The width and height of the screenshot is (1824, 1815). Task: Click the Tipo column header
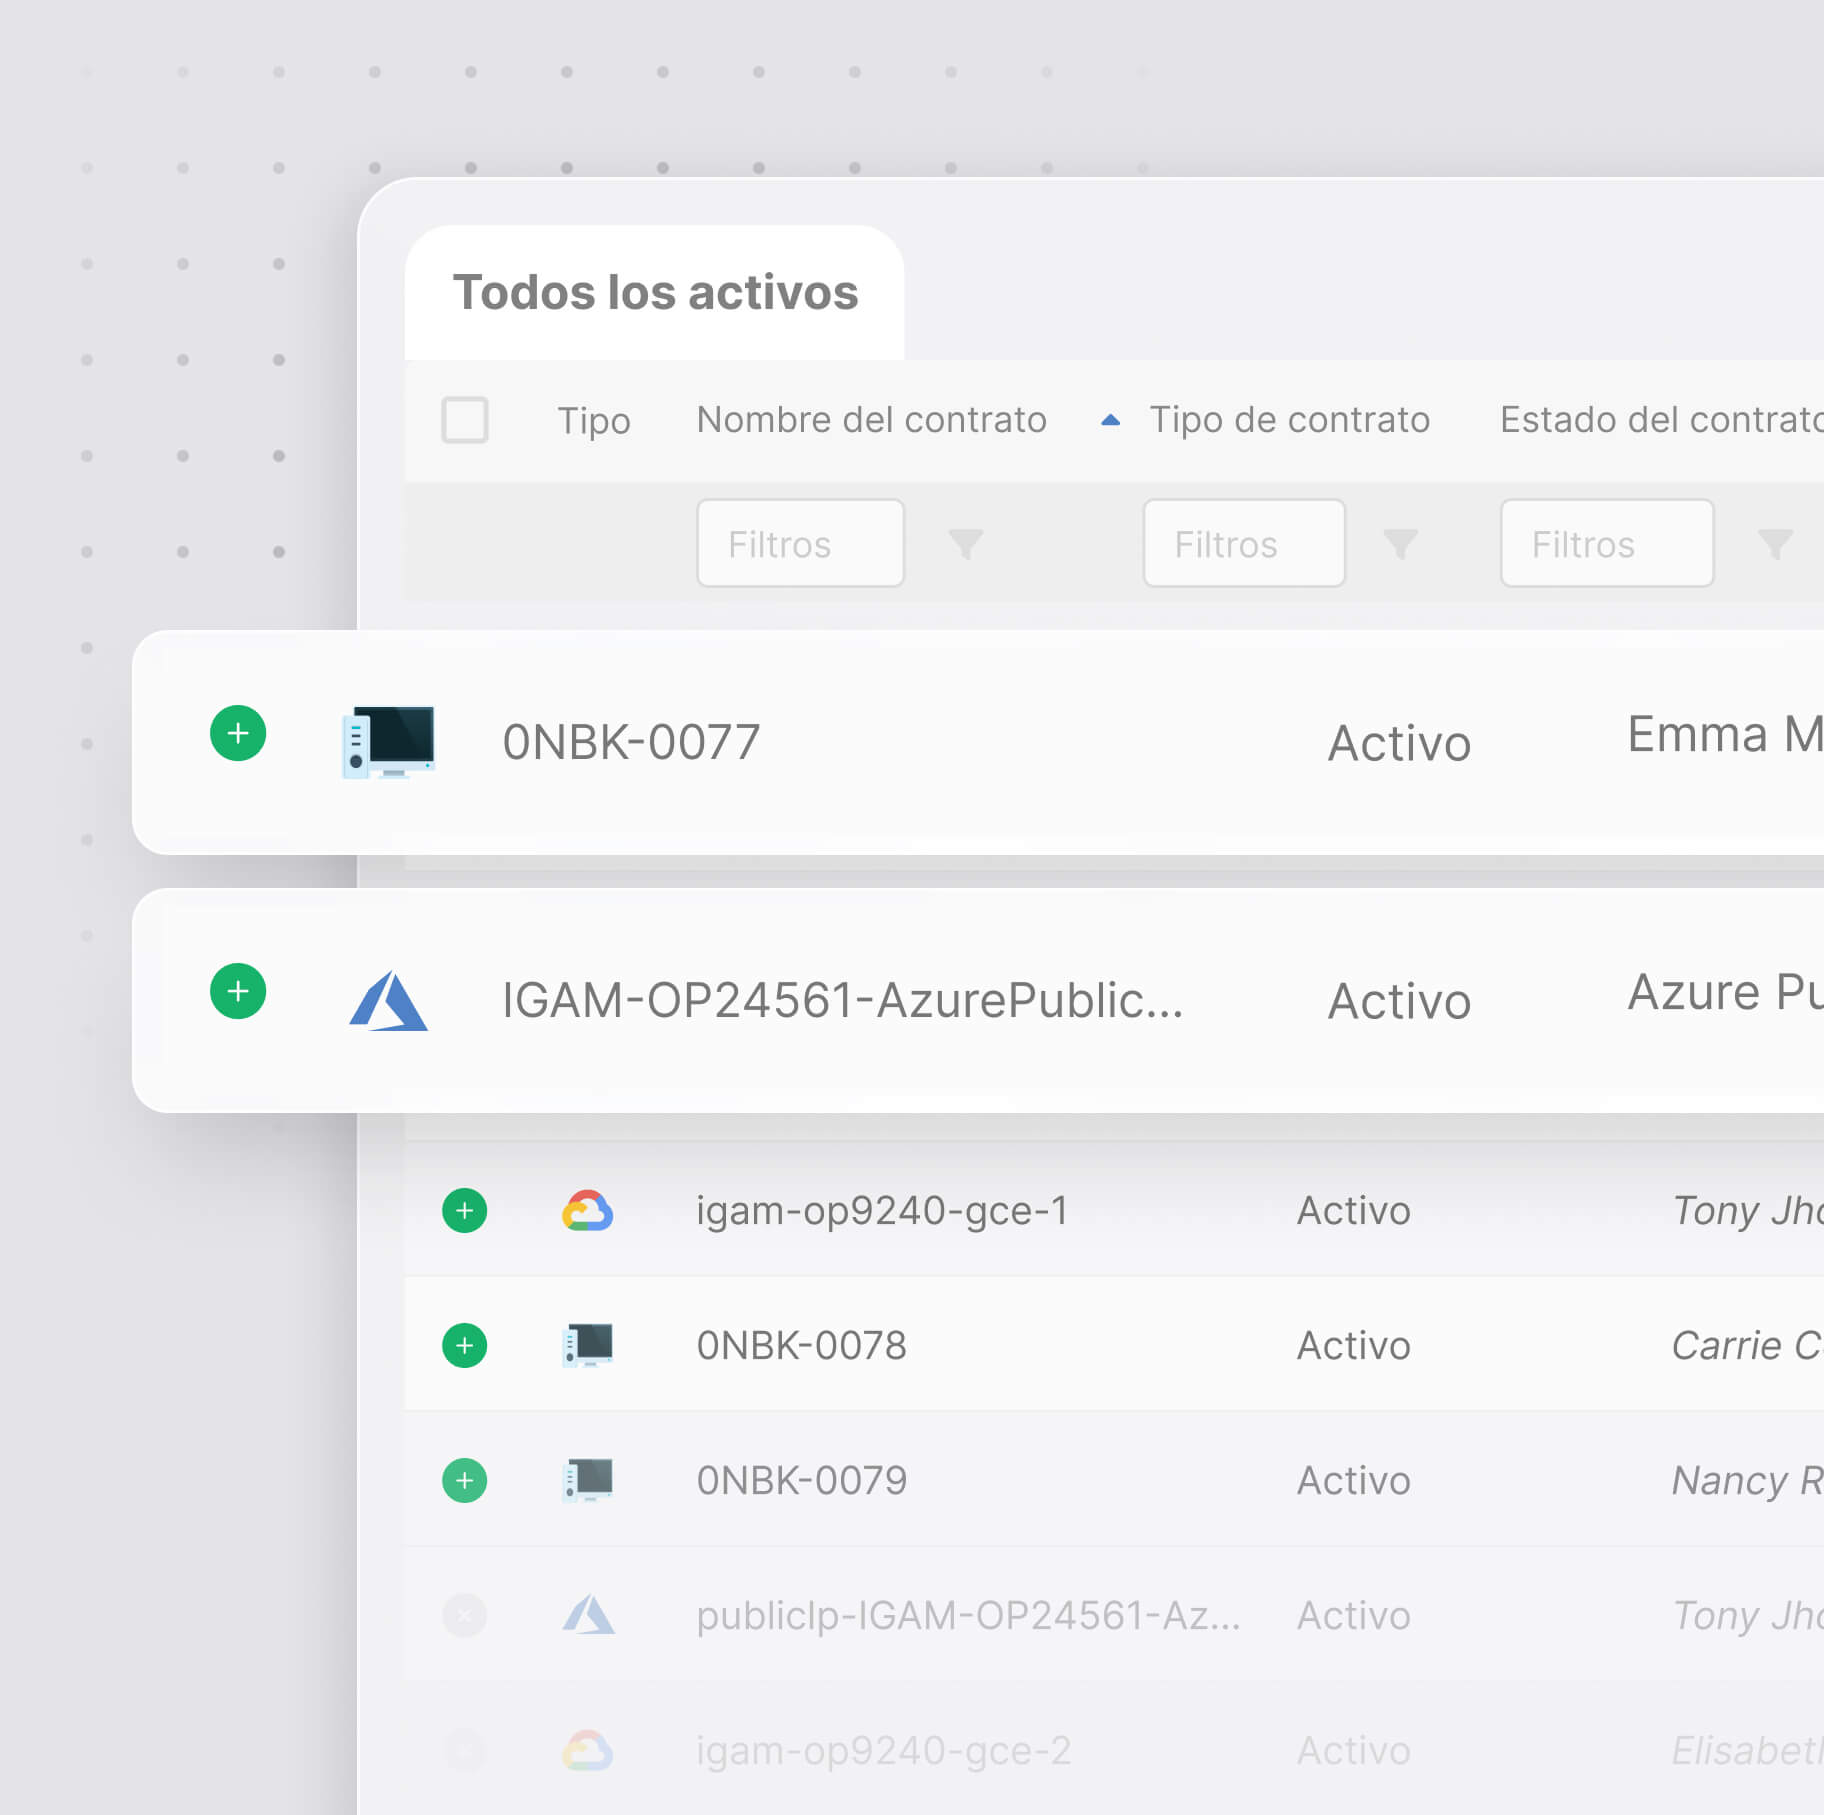click(594, 420)
